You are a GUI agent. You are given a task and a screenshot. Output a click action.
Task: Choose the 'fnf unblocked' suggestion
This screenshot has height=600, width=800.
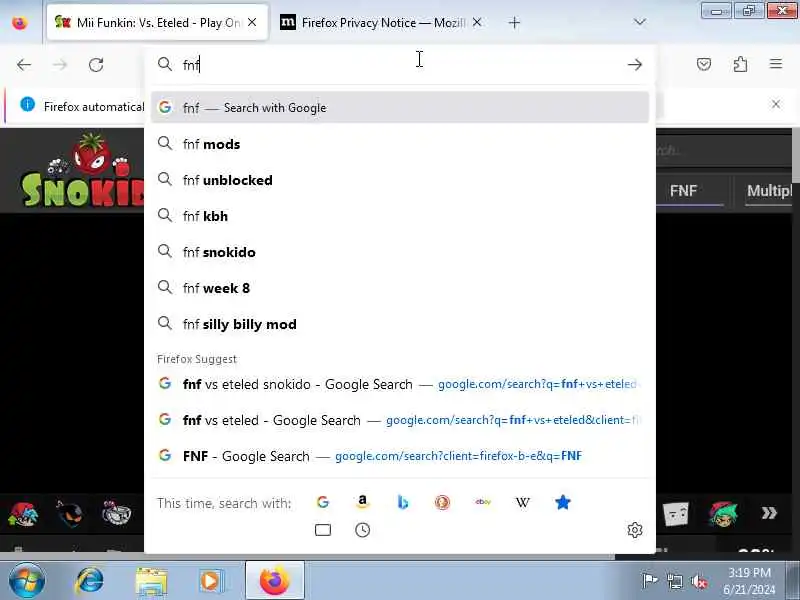pos(400,180)
